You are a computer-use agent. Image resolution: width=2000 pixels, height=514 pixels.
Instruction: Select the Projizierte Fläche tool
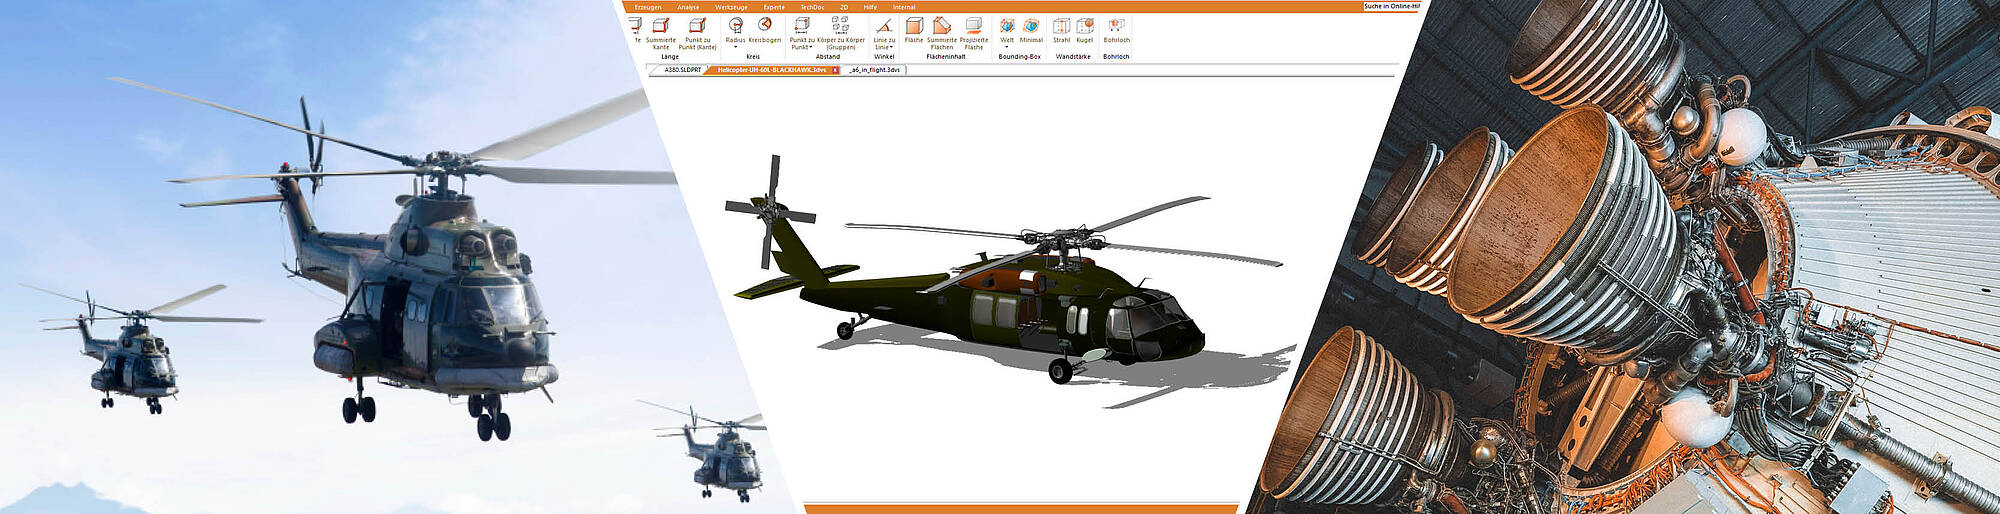click(974, 33)
